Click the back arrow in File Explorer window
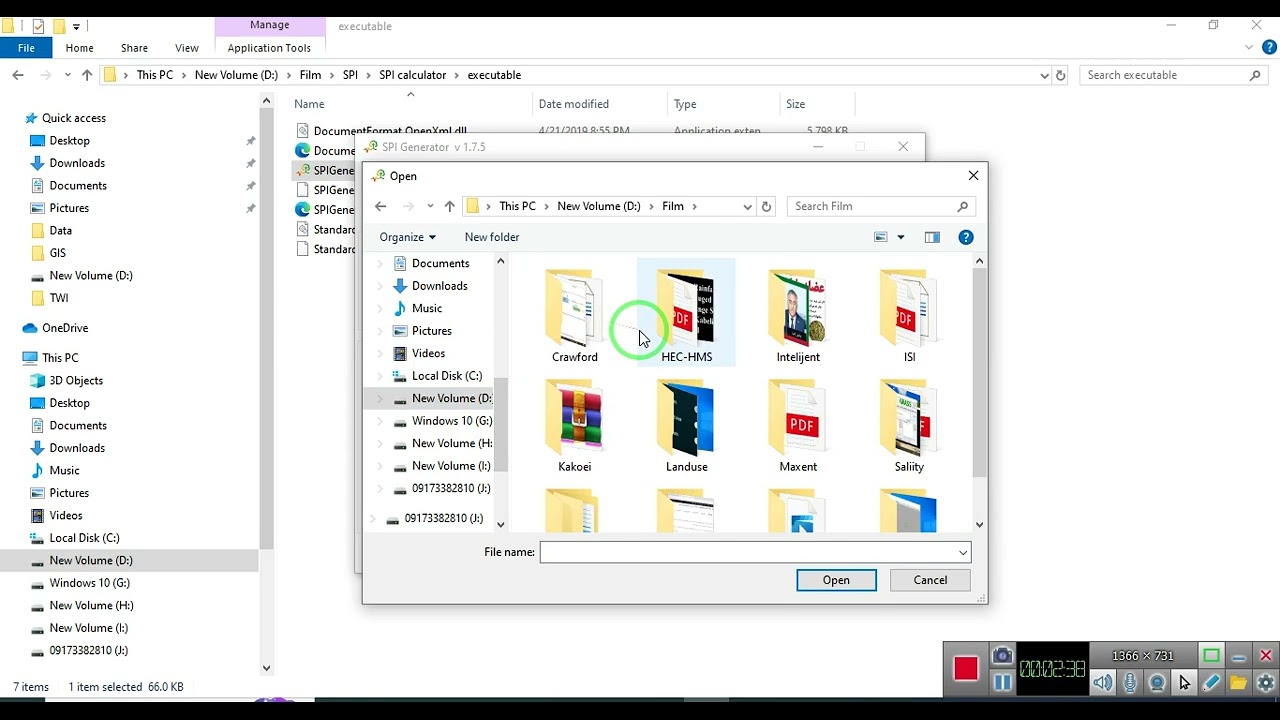 click(x=18, y=75)
